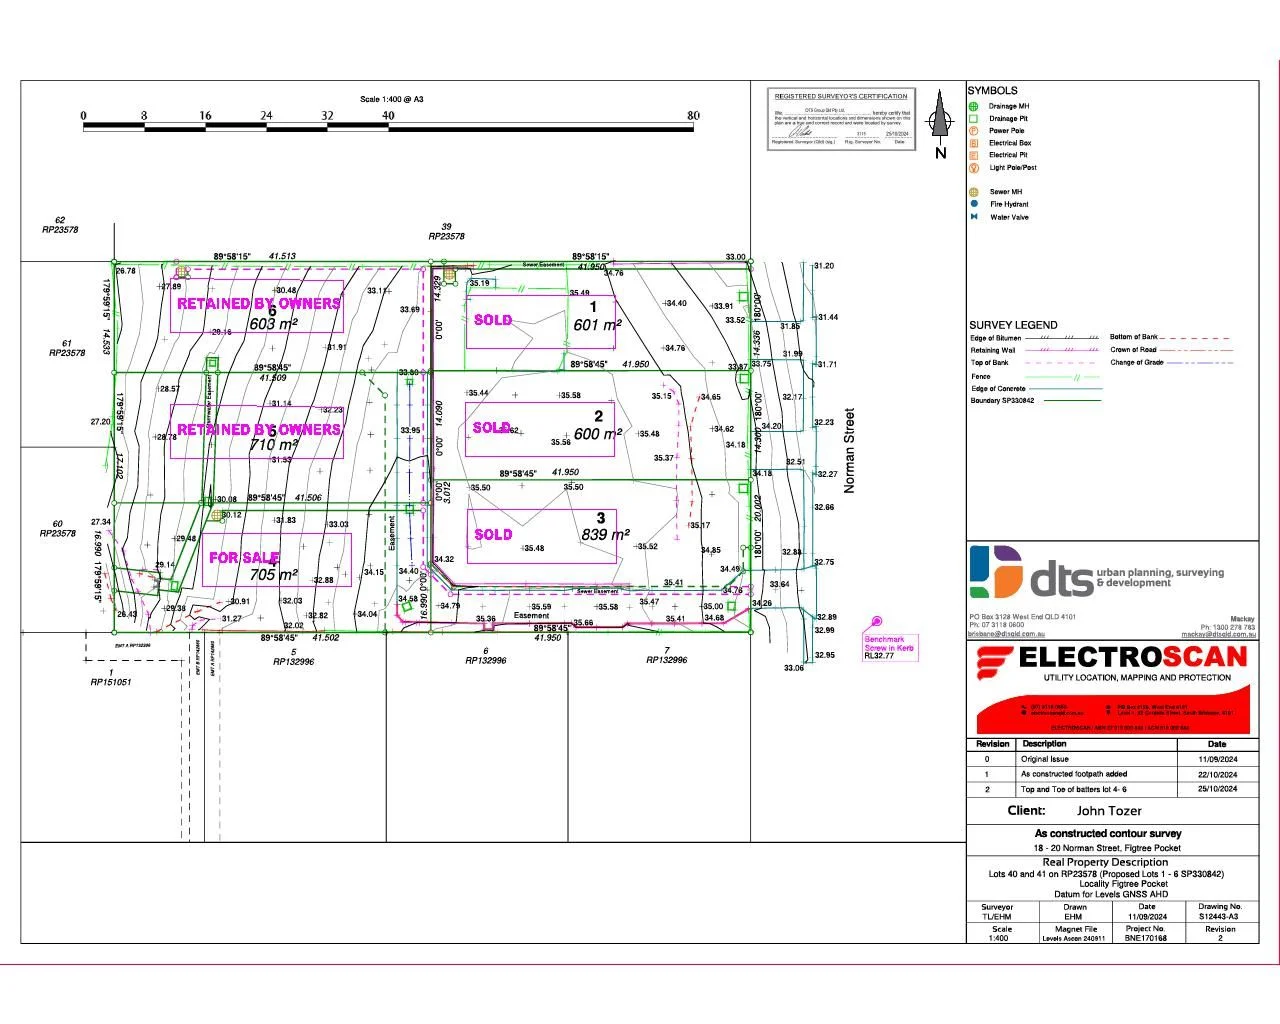This screenshot has height=1024, width=1280.
Task: Select the Sewer MH symbol
Action: (x=973, y=192)
